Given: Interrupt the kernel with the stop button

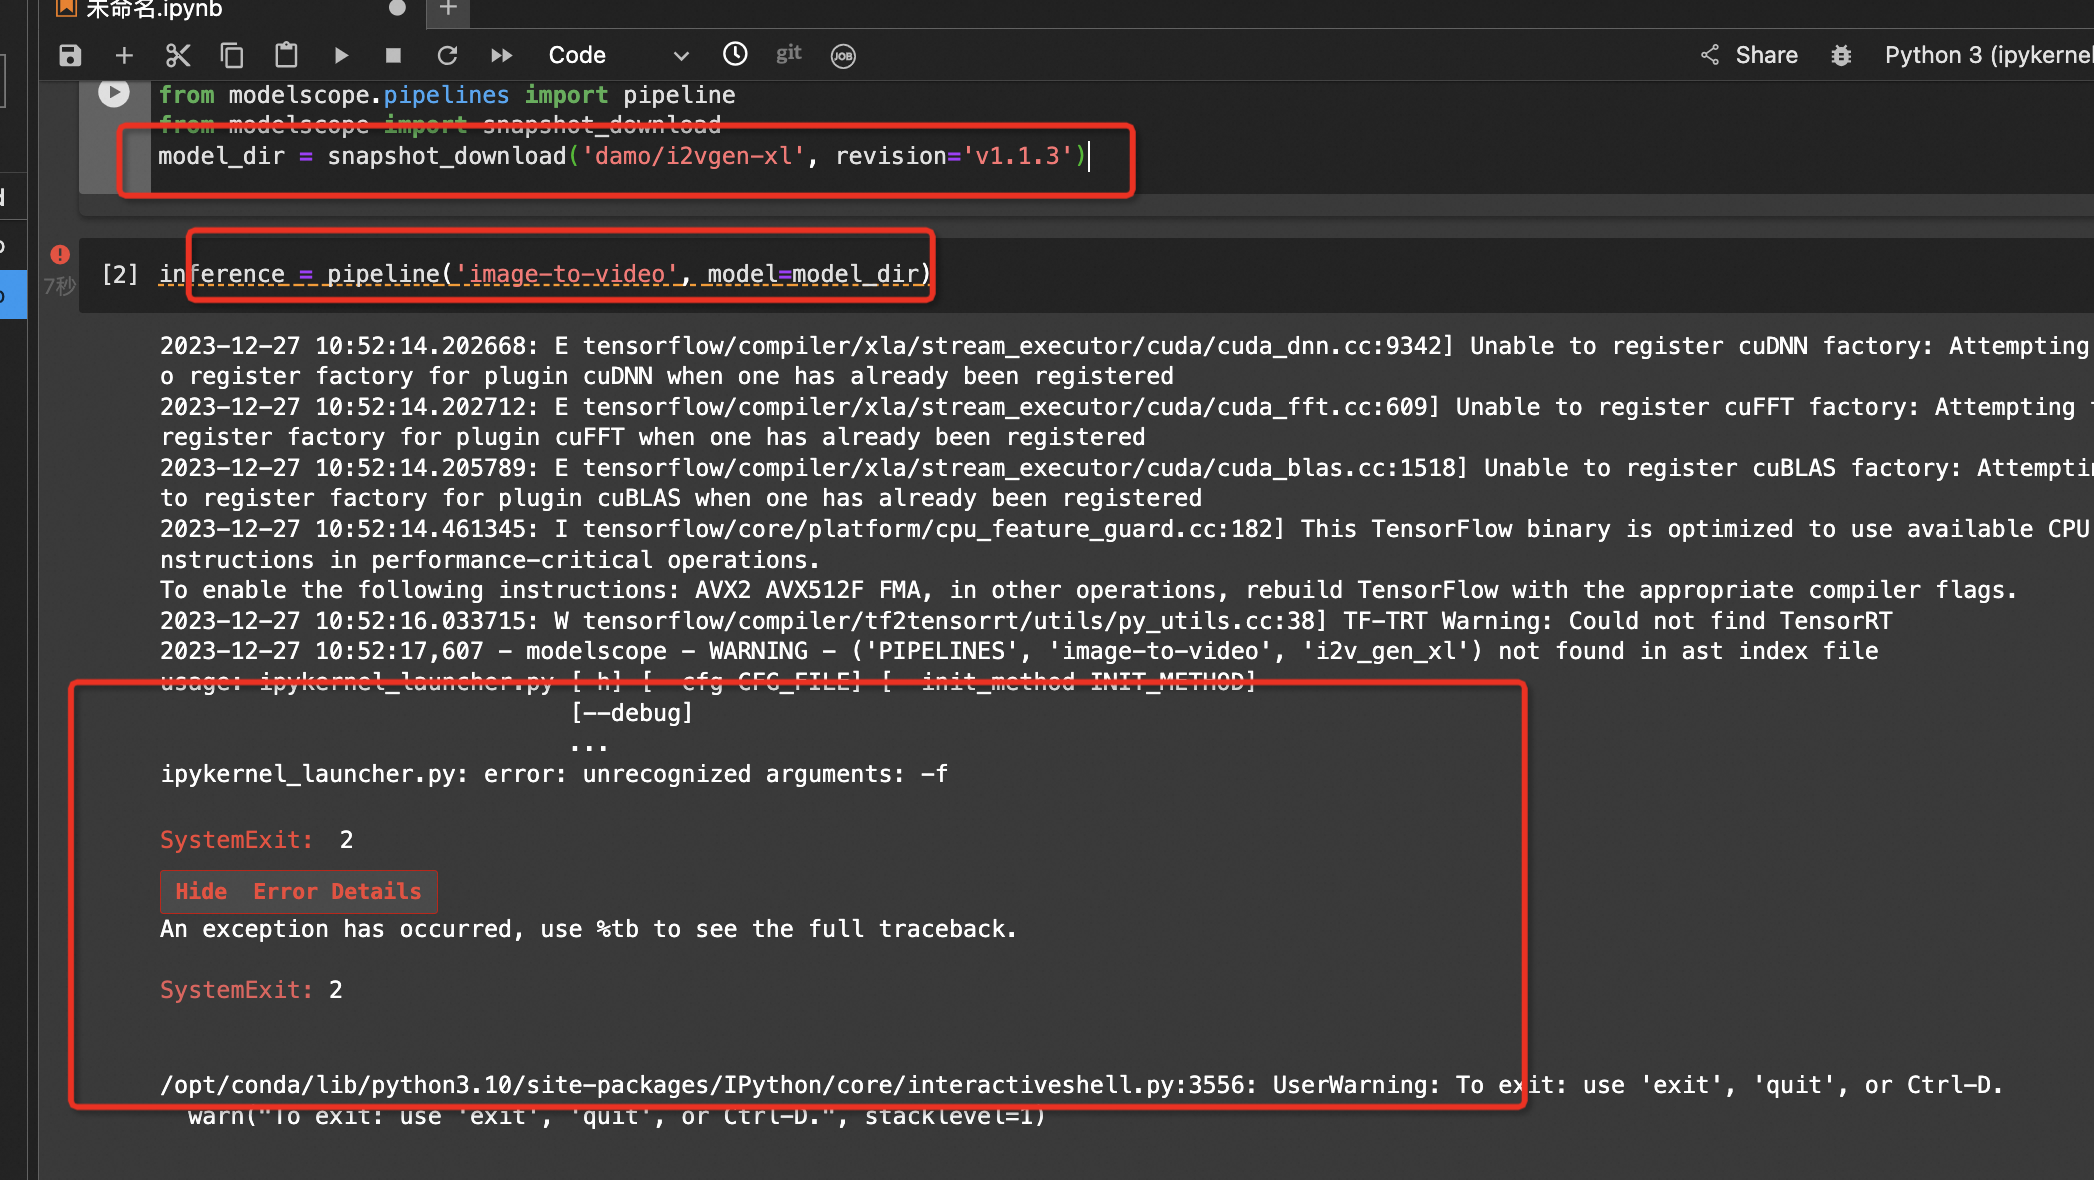Looking at the screenshot, I should (x=394, y=55).
